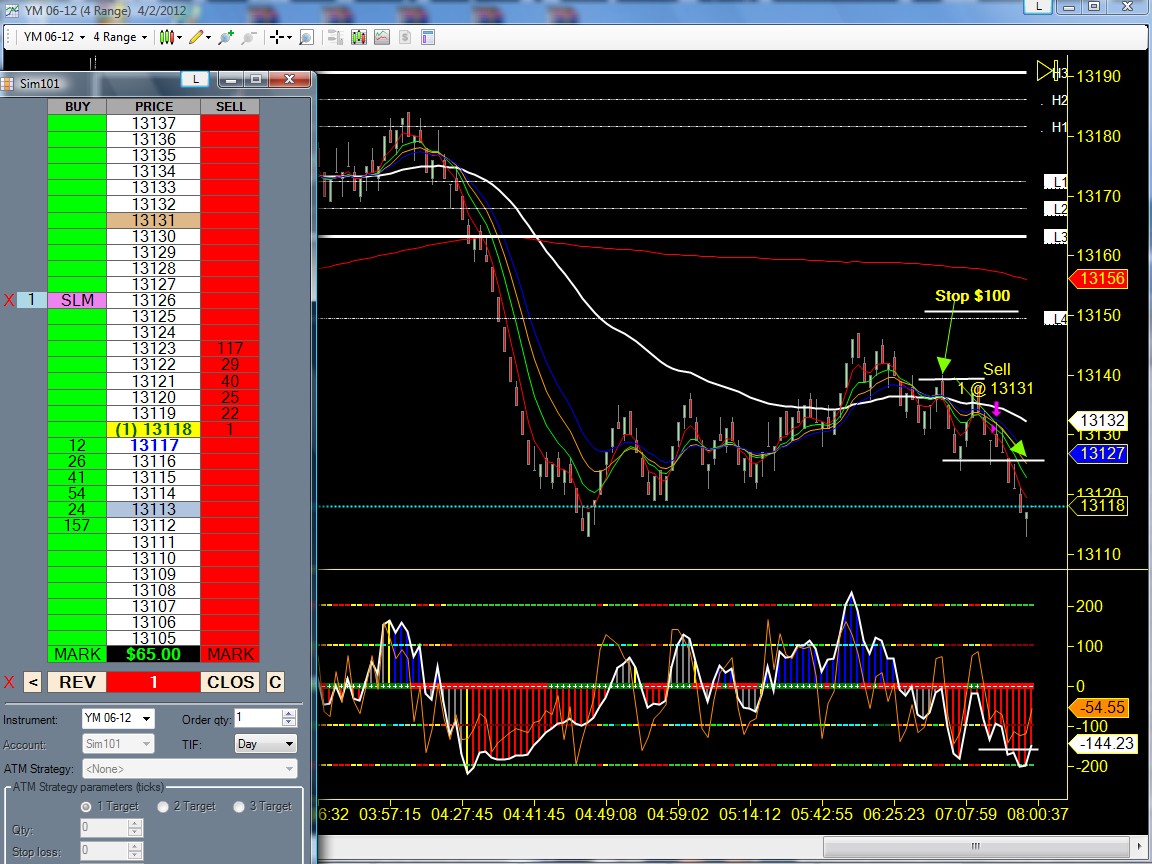
Task: Open the Instrument YM 06-12 combo box
Action: pyautogui.click(x=118, y=719)
